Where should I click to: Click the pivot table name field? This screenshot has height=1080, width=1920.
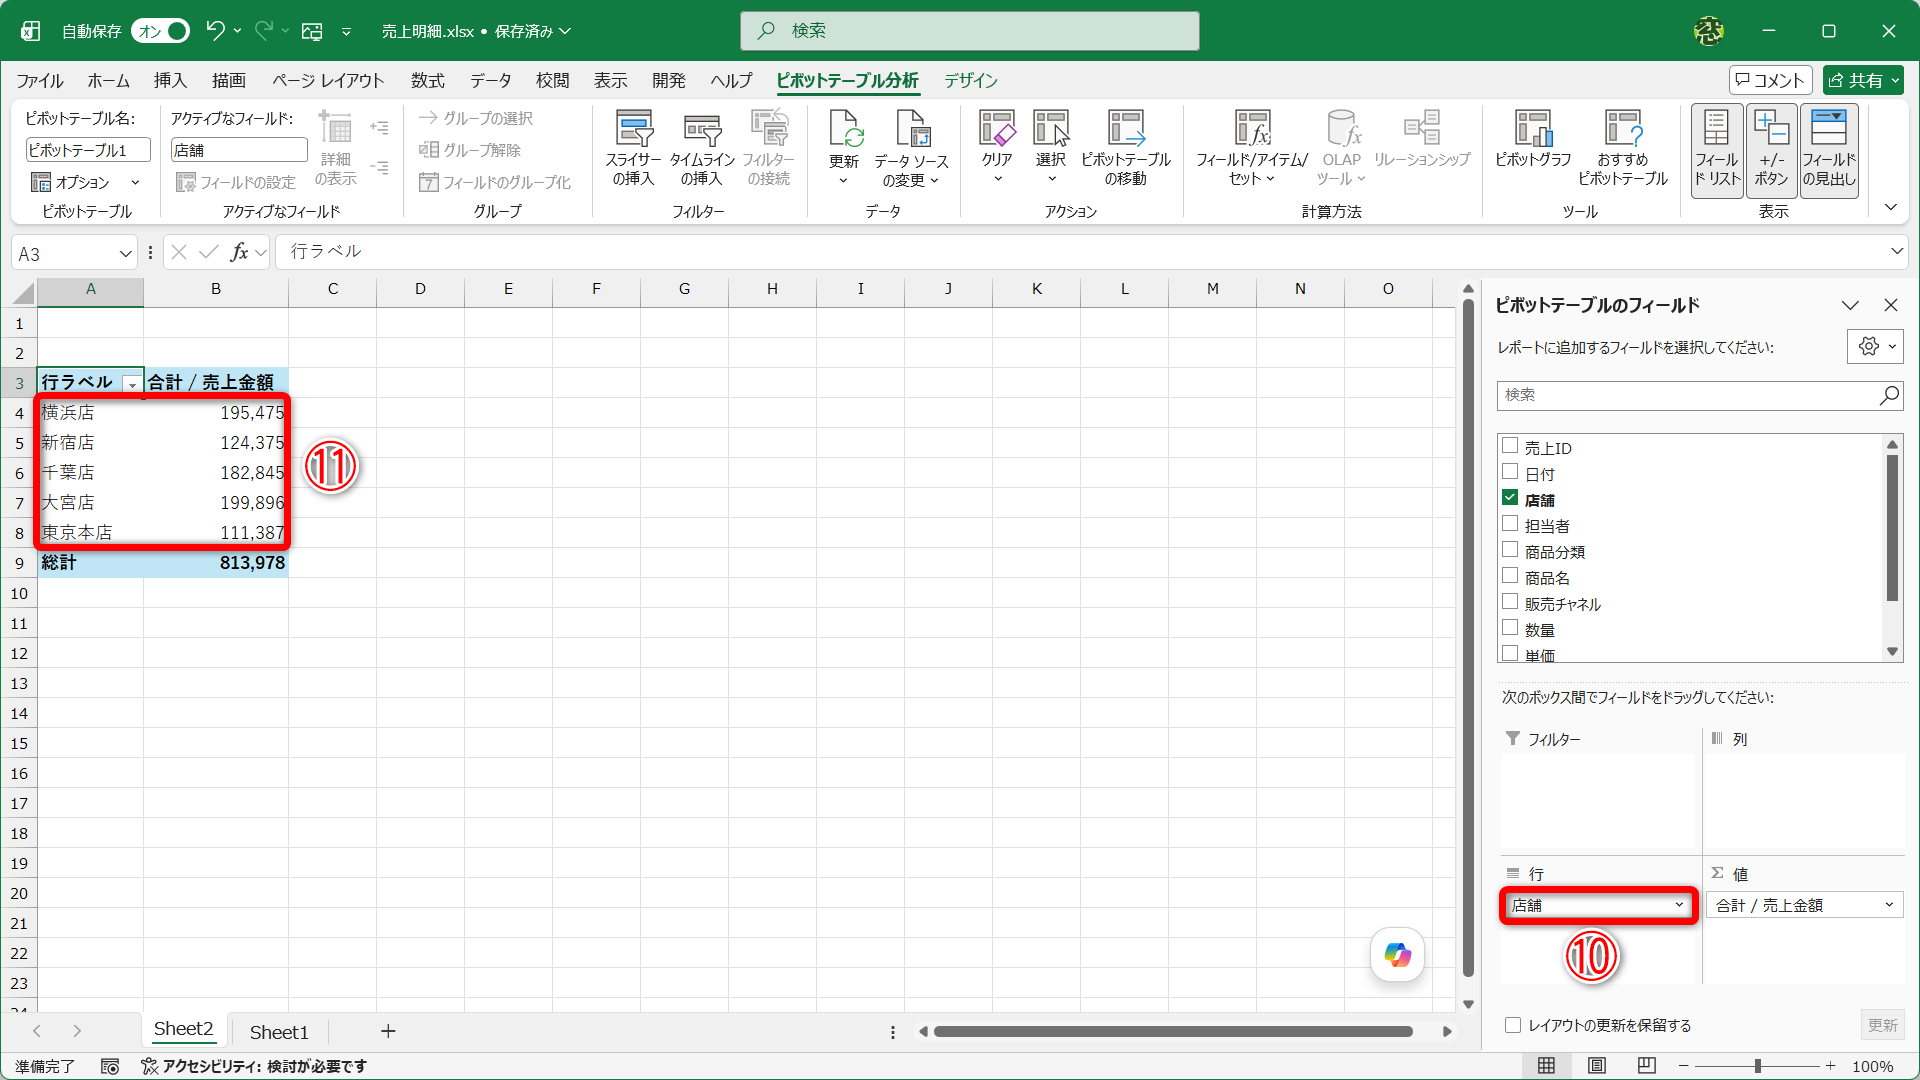tap(88, 150)
